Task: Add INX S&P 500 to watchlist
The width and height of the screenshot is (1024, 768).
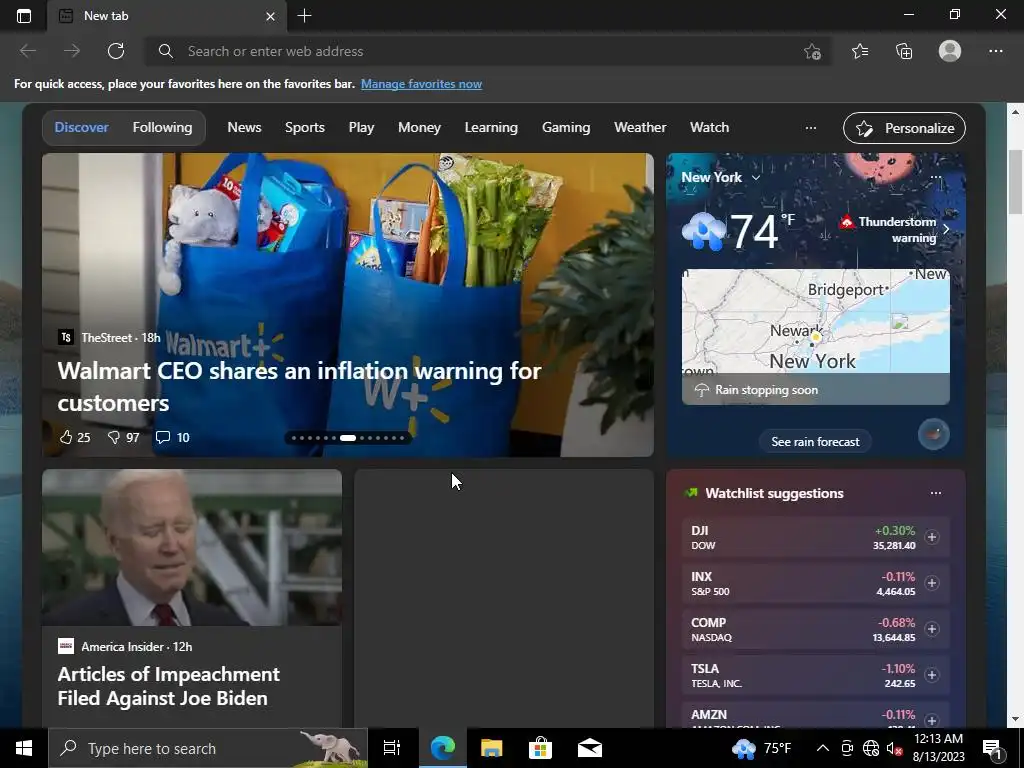Action: coord(932,583)
